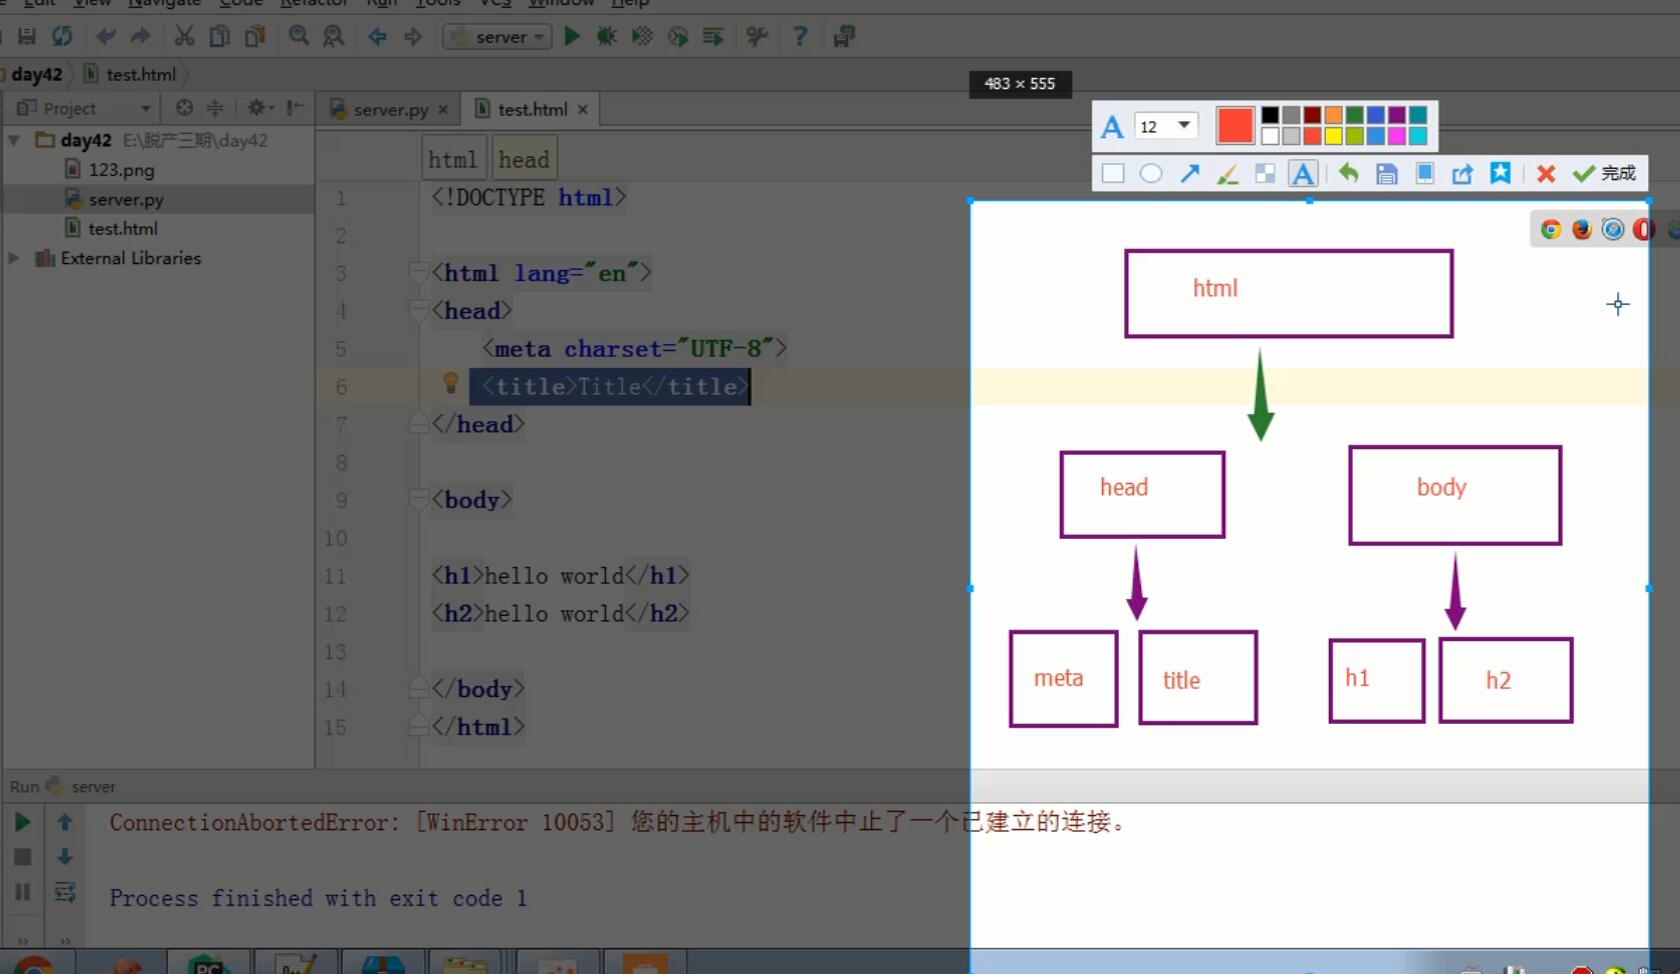This screenshot has height=974, width=1680.
Task: Navigate forward with the right arrow icon
Action: point(413,37)
